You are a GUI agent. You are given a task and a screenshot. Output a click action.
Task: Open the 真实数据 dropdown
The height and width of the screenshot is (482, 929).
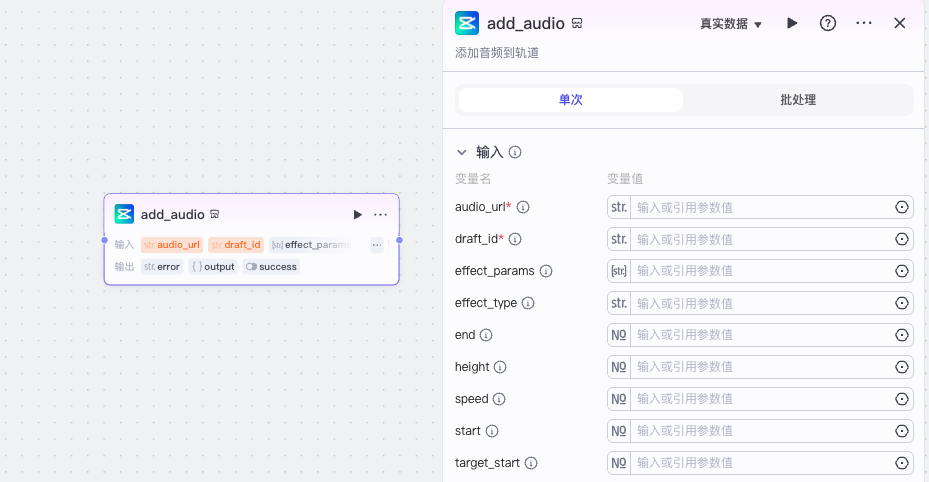(x=731, y=24)
